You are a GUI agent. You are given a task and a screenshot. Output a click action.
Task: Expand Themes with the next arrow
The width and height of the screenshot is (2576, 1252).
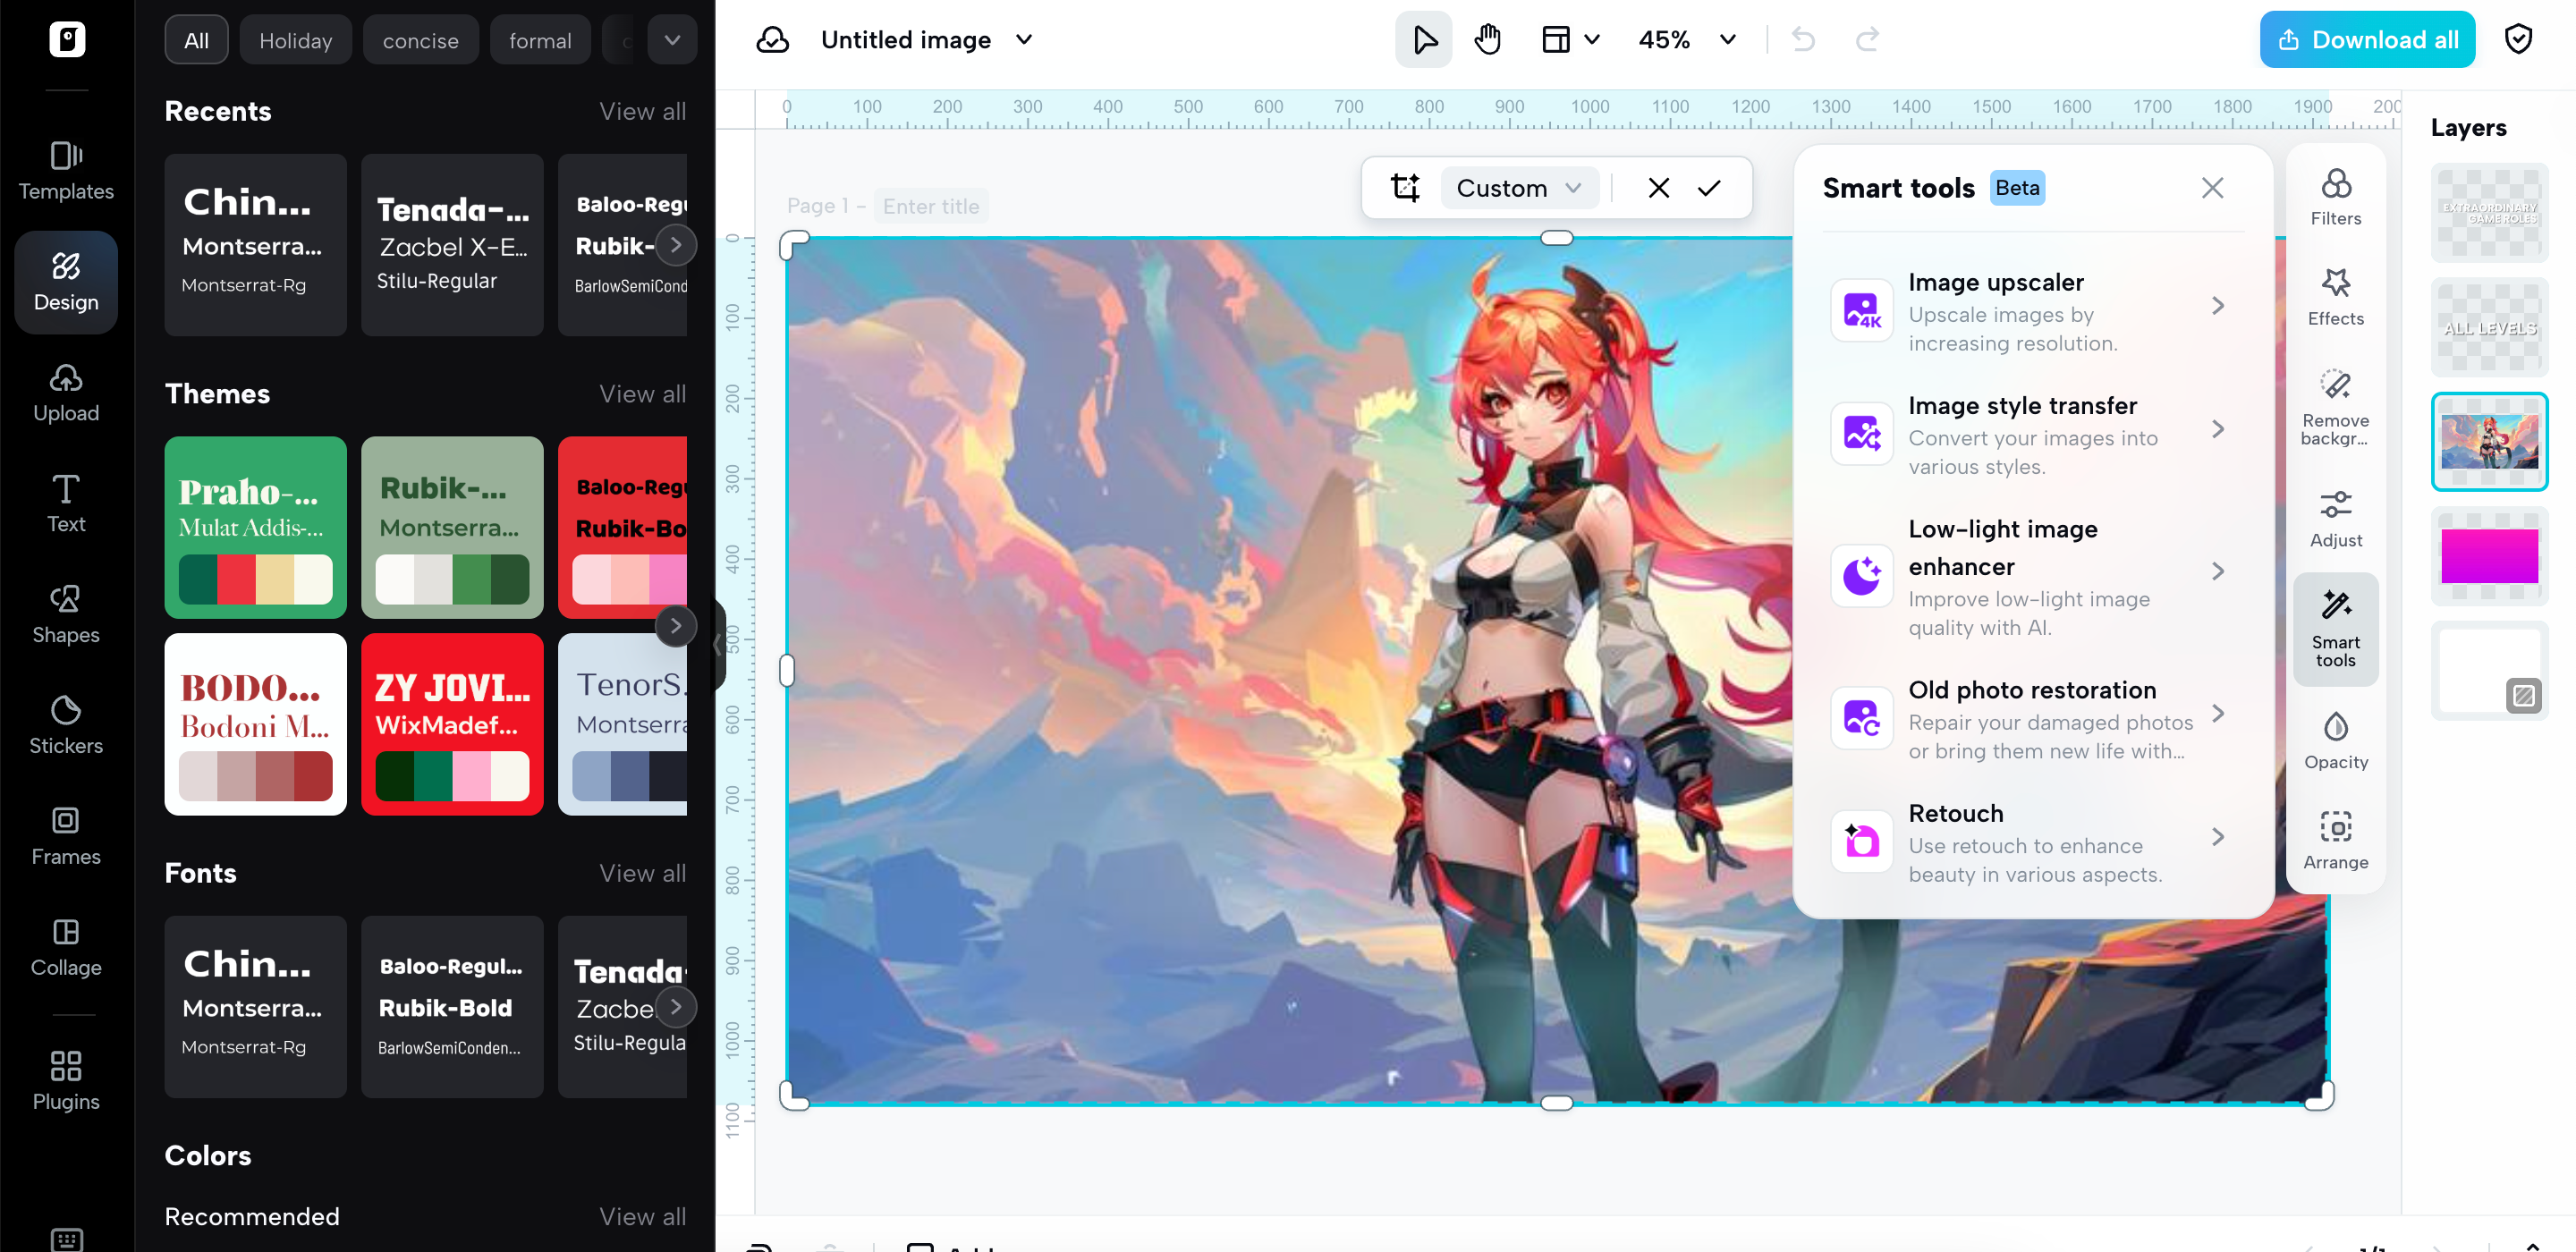[x=676, y=626]
